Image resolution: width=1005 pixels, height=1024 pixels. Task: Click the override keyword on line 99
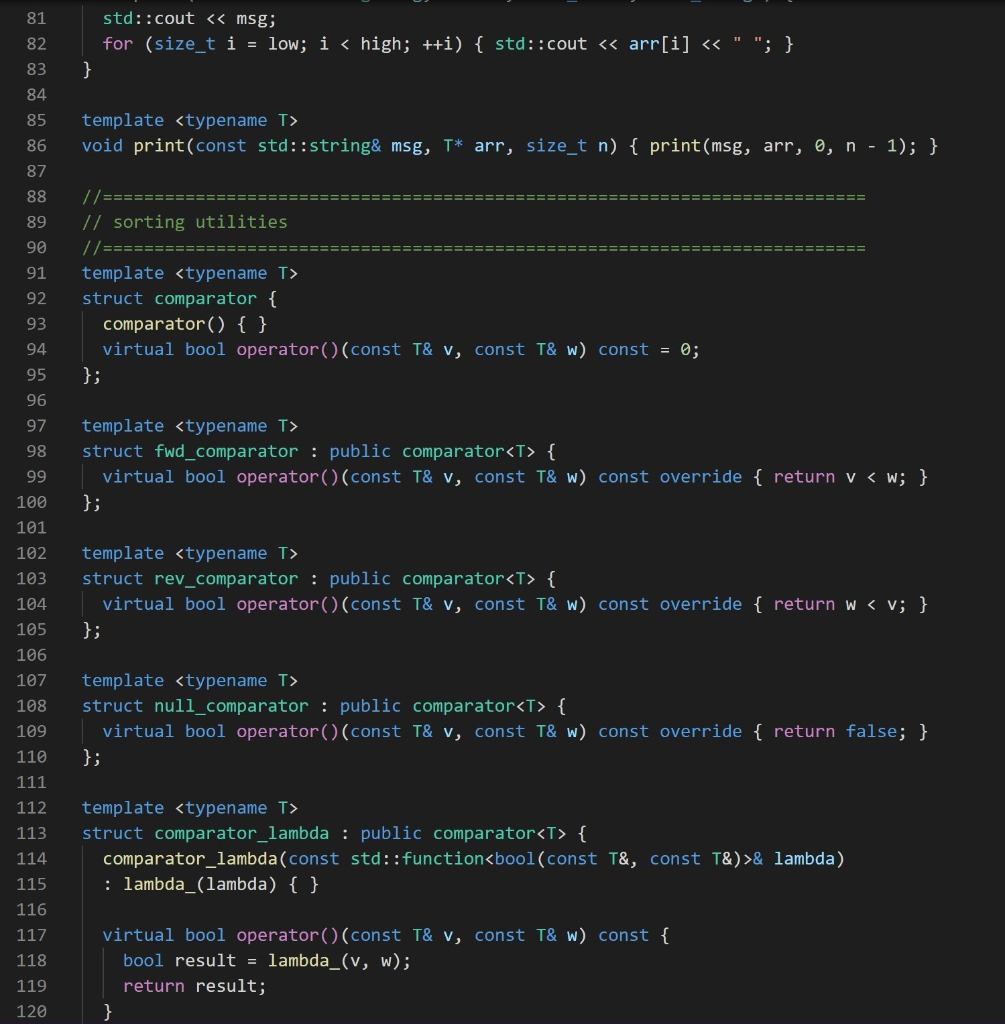(700, 477)
